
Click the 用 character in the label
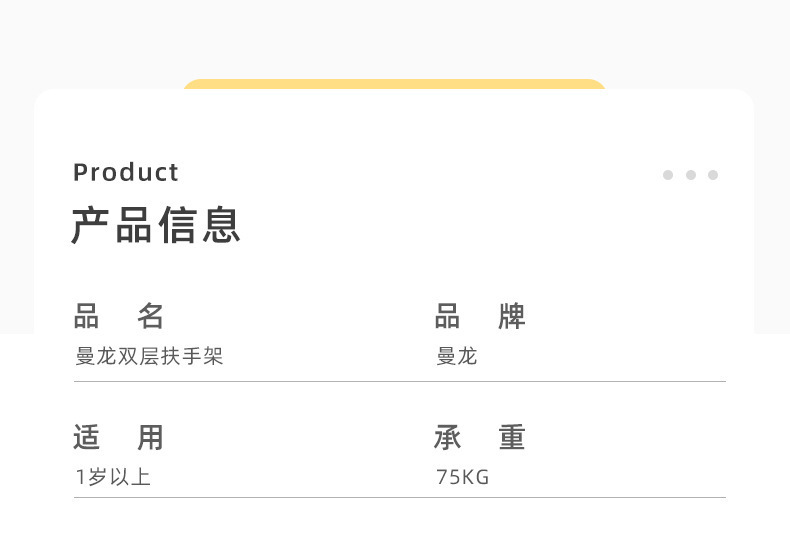click(x=150, y=437)
